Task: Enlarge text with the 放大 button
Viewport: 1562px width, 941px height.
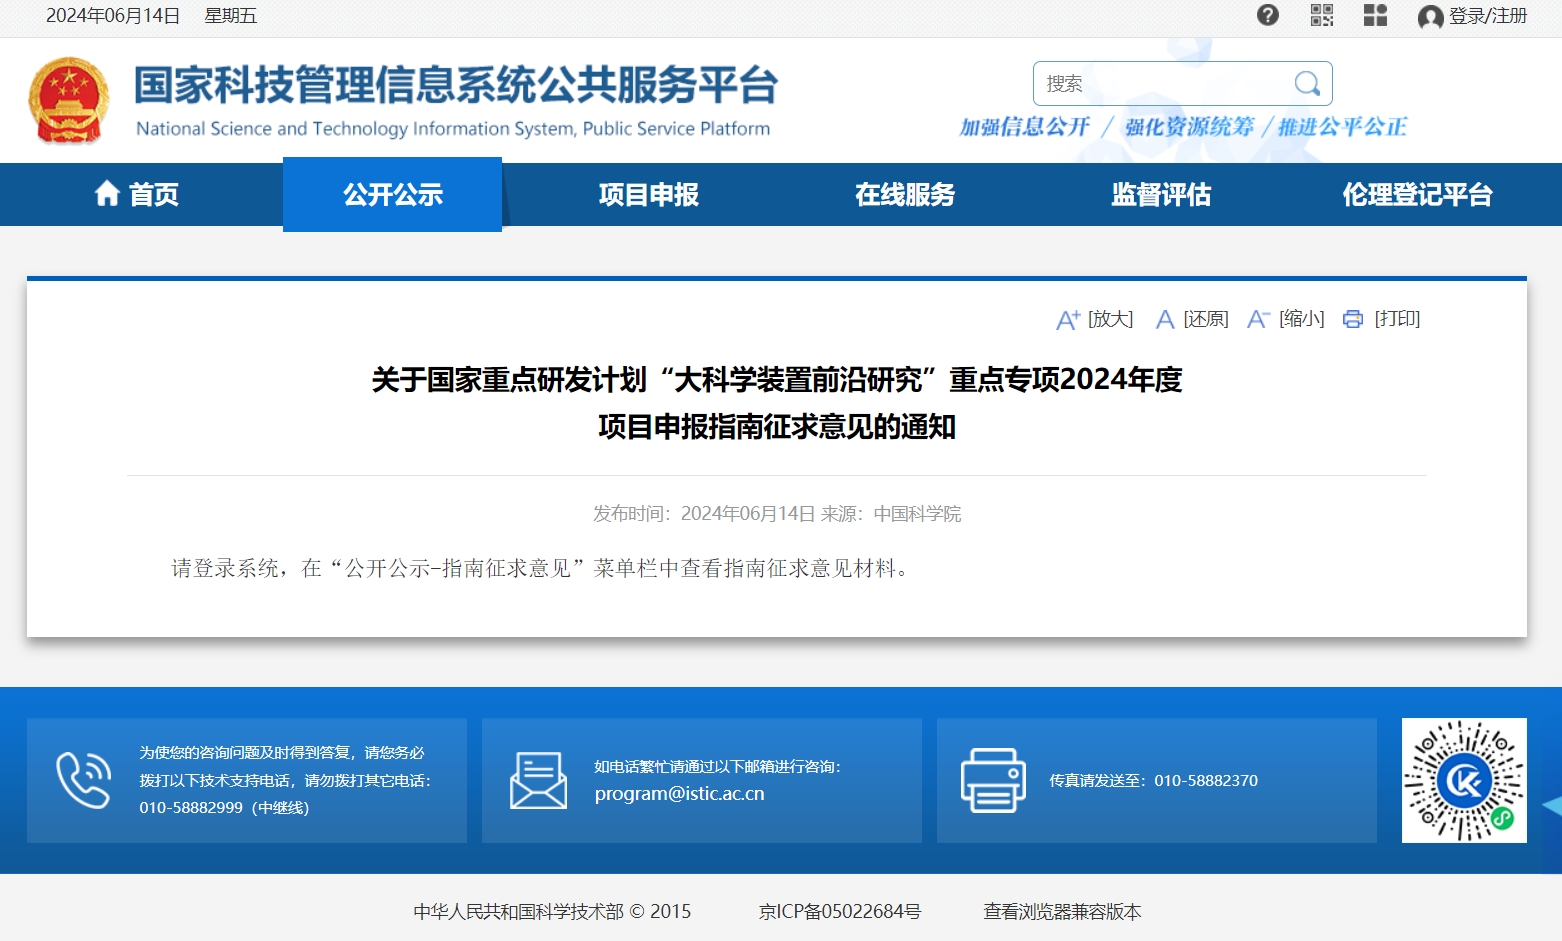Action: coord(1095,319)
